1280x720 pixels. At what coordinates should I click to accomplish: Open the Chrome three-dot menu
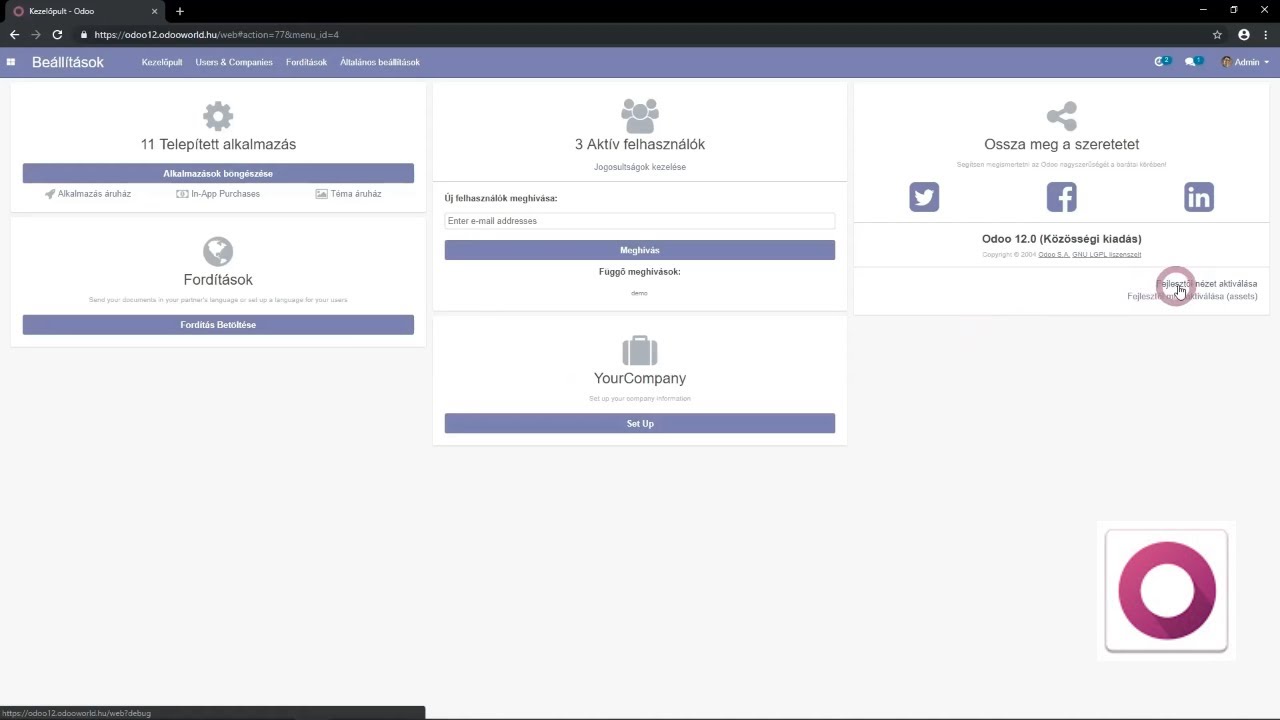(x=1265, y=34)
